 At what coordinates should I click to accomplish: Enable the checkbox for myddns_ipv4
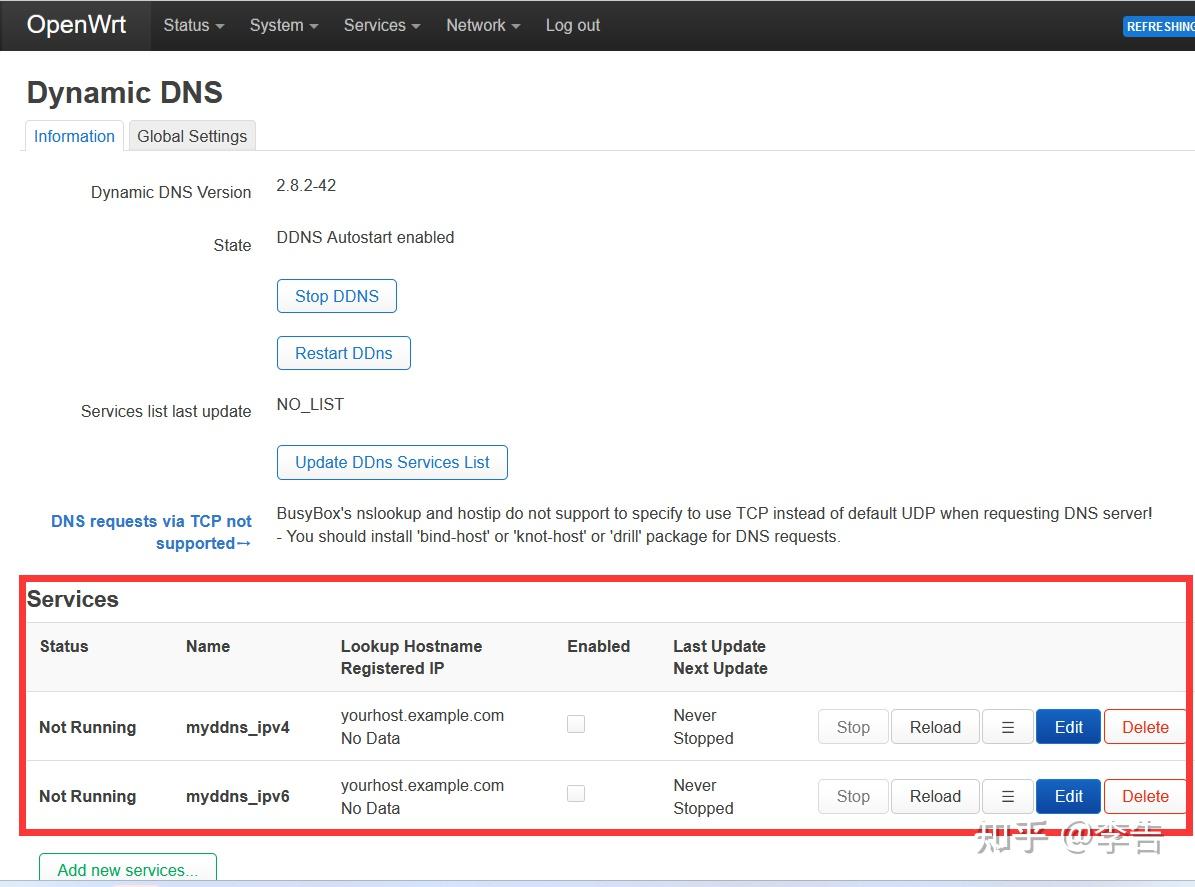(576, 723)
